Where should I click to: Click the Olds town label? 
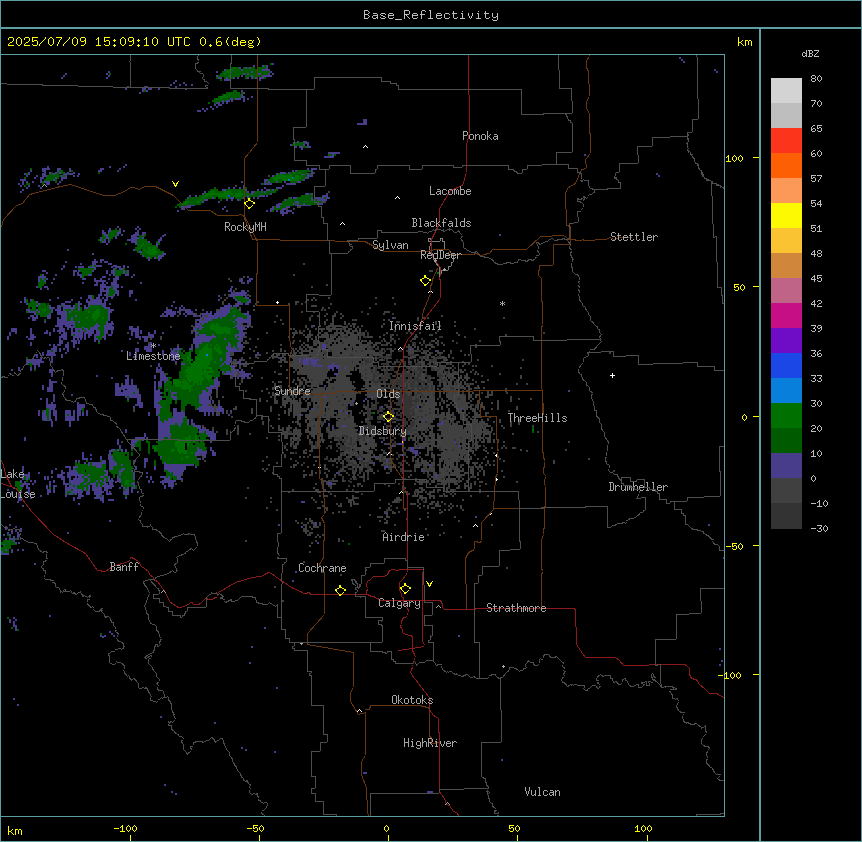tap(388, 394)
